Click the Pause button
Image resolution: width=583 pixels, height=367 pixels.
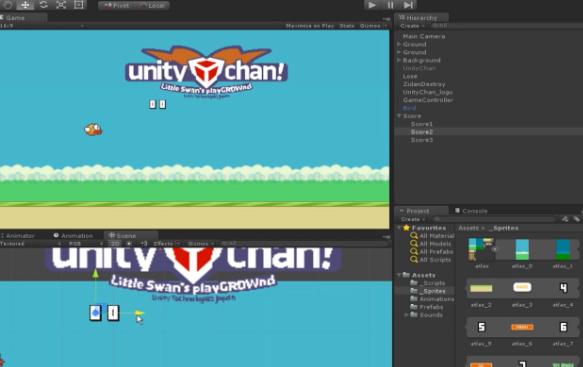(390, 5)
